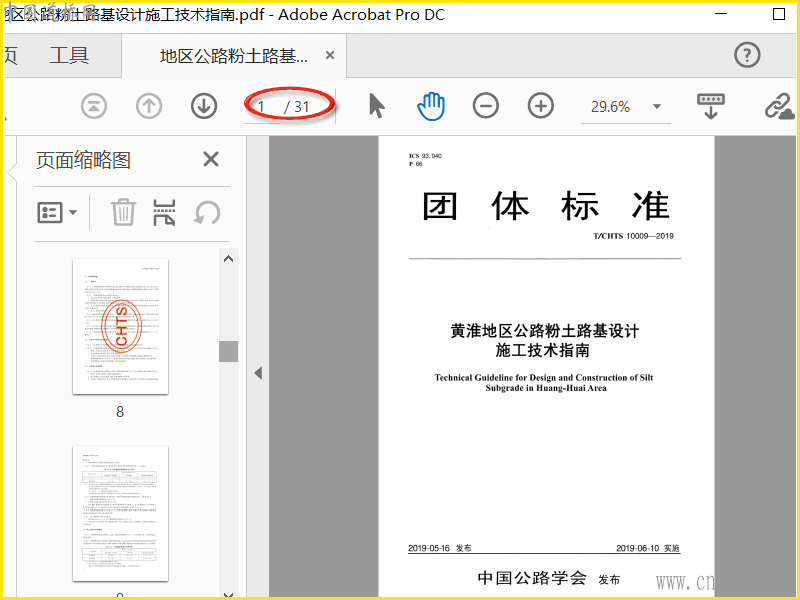Activate the hand pan tool
This screenshot has width=800, height=600.
click(431, 106)
